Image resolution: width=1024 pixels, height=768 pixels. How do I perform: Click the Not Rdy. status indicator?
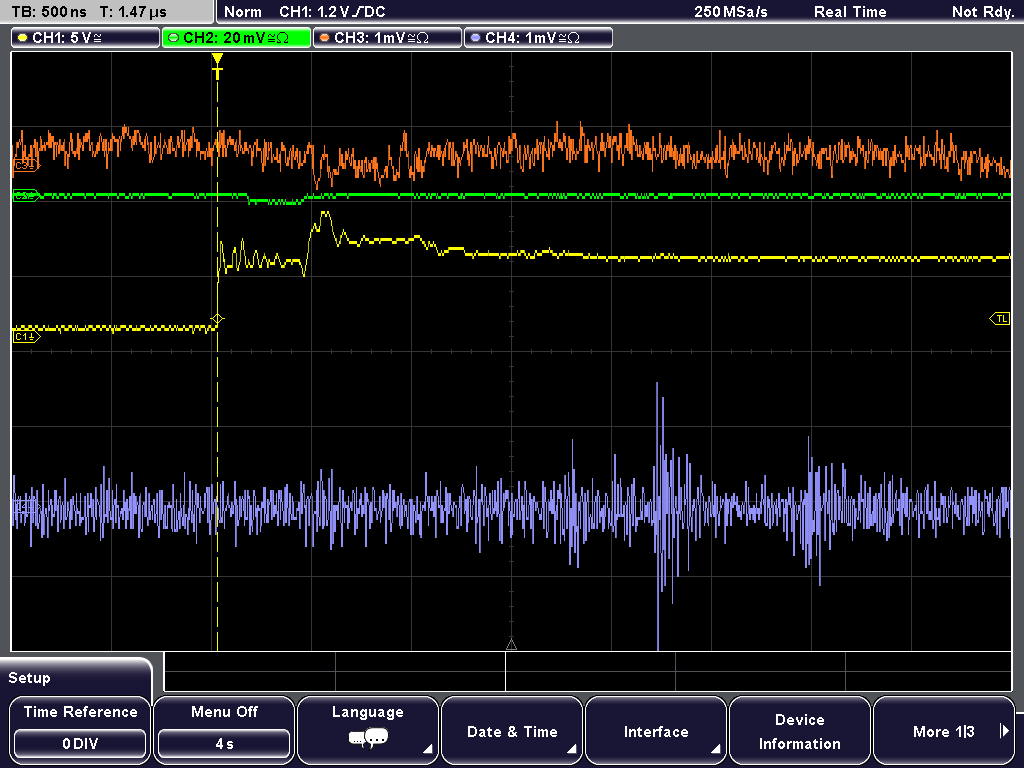(982, 12)
